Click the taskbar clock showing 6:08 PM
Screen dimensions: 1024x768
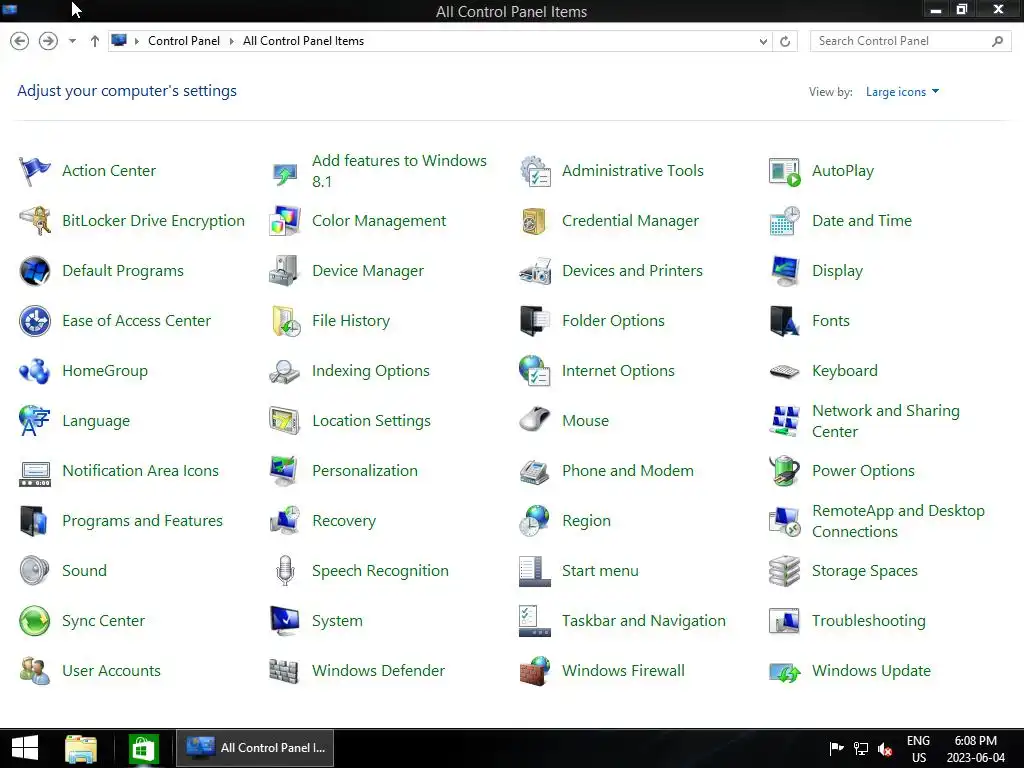tap(976, 749)
